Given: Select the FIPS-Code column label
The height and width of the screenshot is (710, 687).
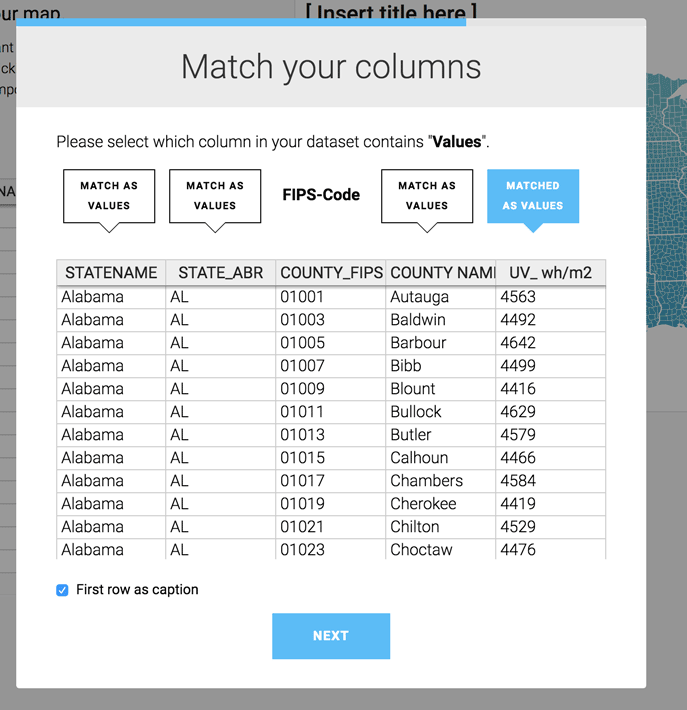Looking at the screenshot, I should click(x=321, y=195).
